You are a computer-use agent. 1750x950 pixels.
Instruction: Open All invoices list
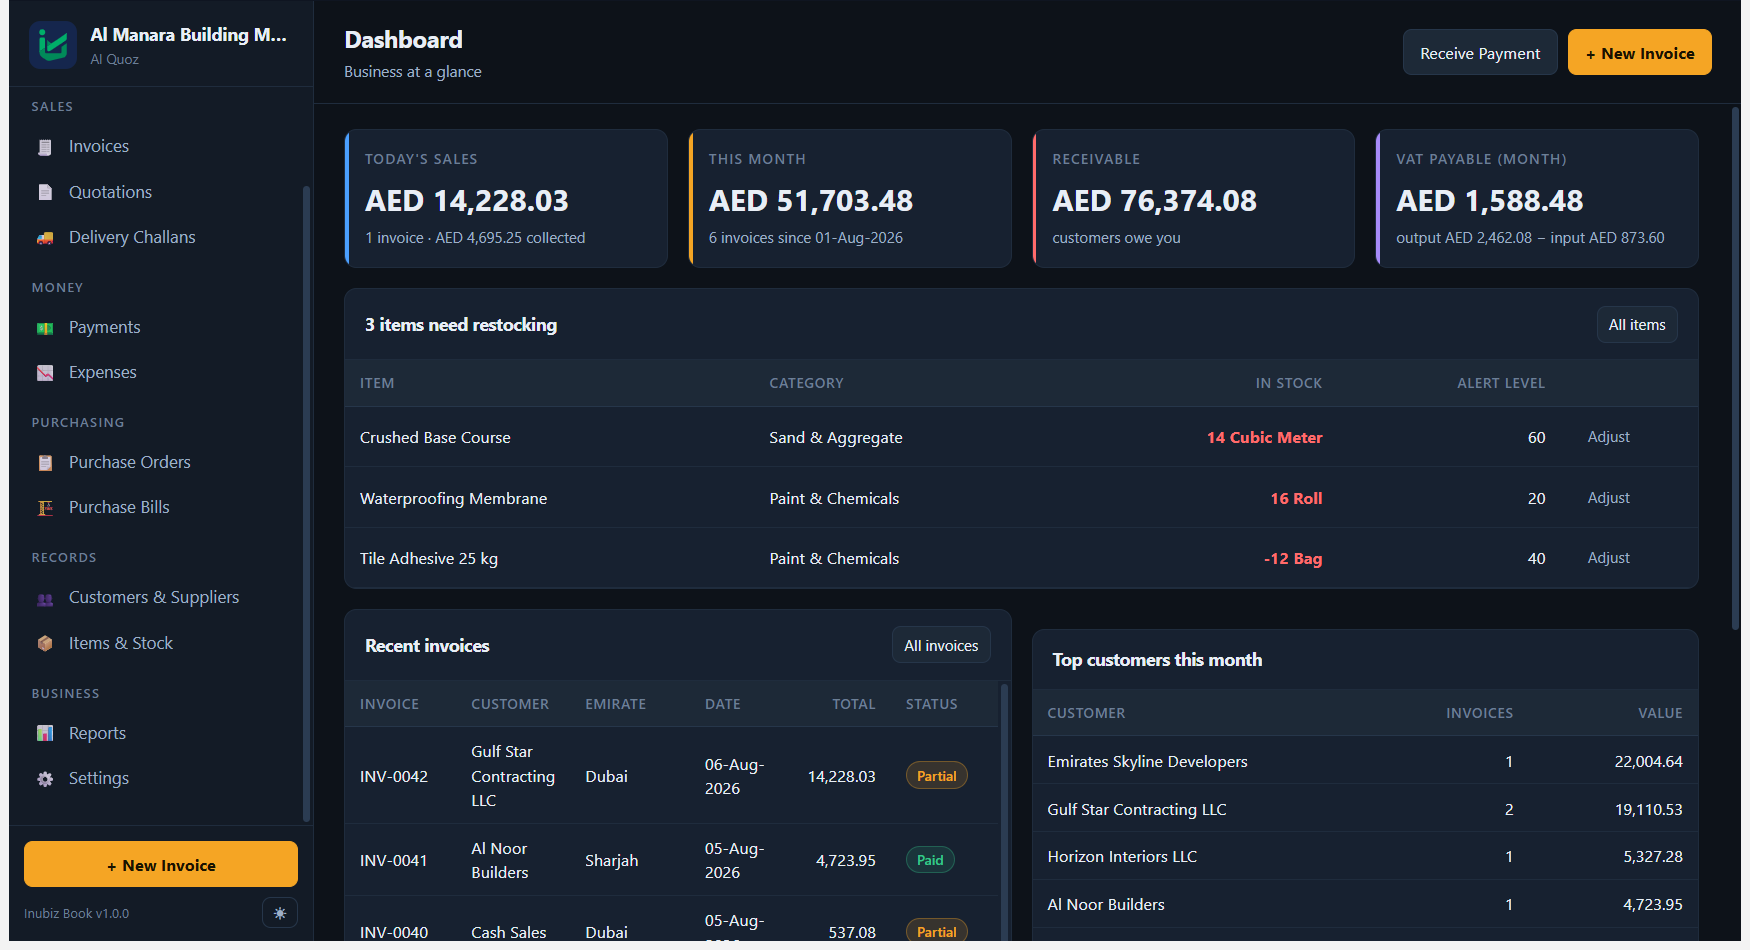point(941,646)
